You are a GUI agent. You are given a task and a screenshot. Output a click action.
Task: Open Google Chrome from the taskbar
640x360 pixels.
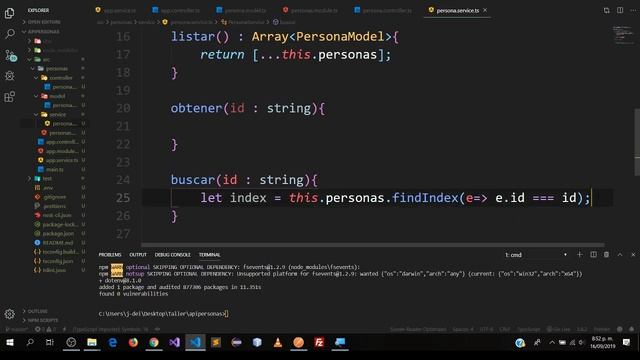(x=154, y=342)
